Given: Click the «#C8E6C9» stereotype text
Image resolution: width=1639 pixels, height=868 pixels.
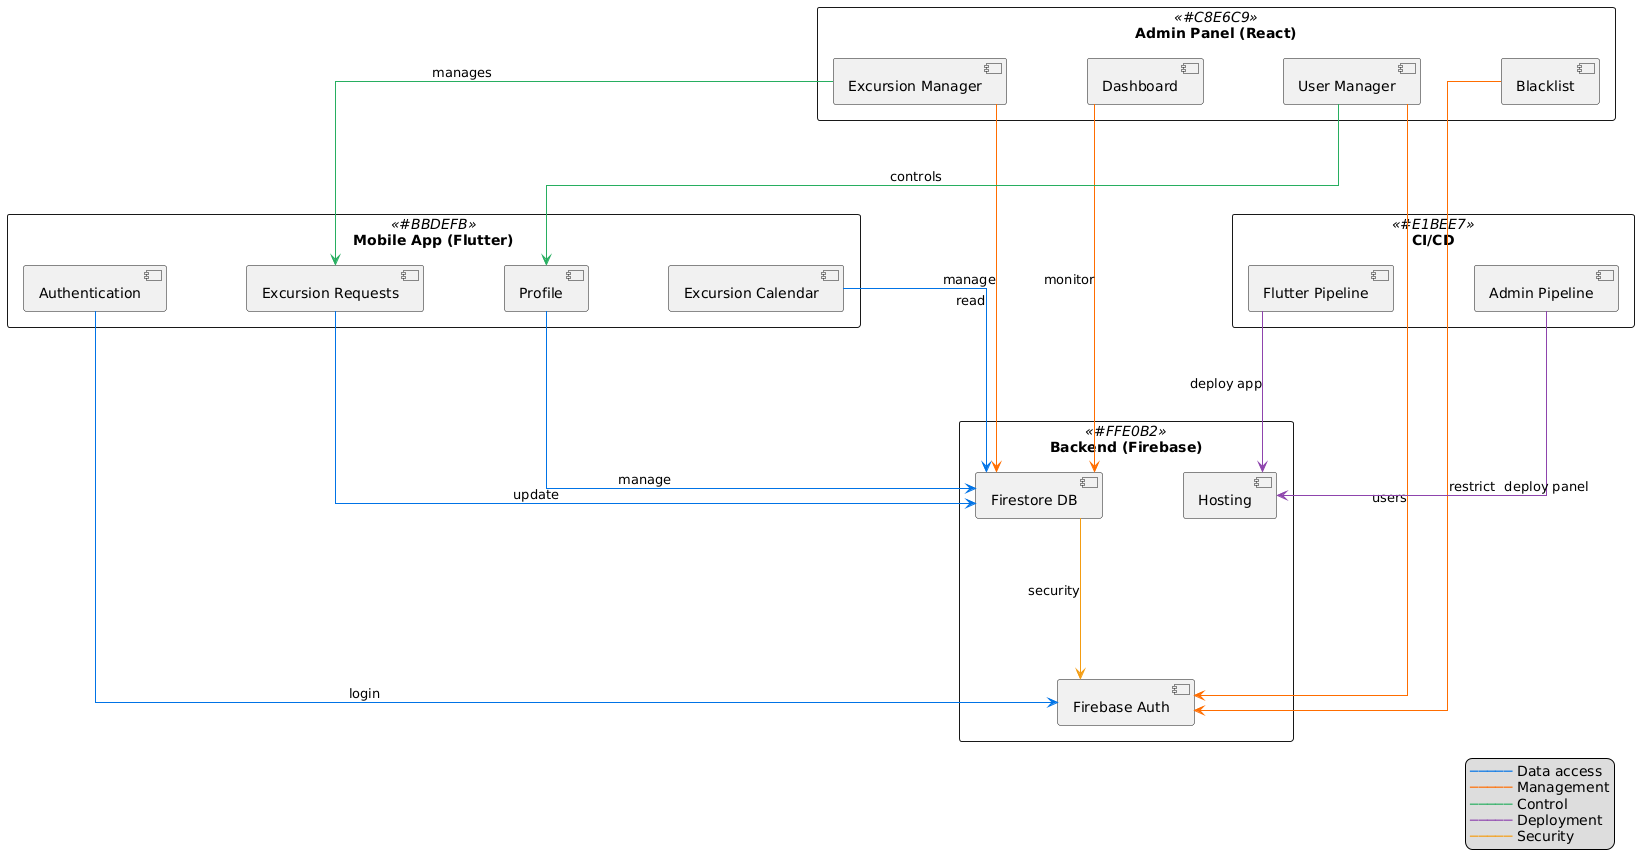Looking at the screenshot, I should (x=1215, y=17).
